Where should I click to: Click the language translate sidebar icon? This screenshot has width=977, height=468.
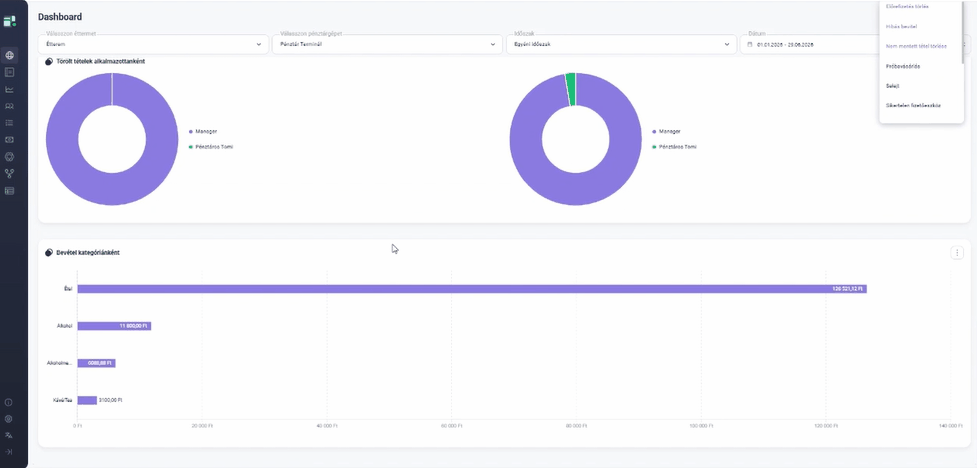[x=9, y=435]
